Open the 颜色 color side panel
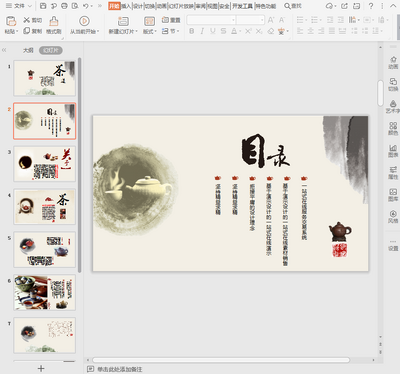Image resolution: width=400 pixels, height=374 pixels. click(393, 128)
